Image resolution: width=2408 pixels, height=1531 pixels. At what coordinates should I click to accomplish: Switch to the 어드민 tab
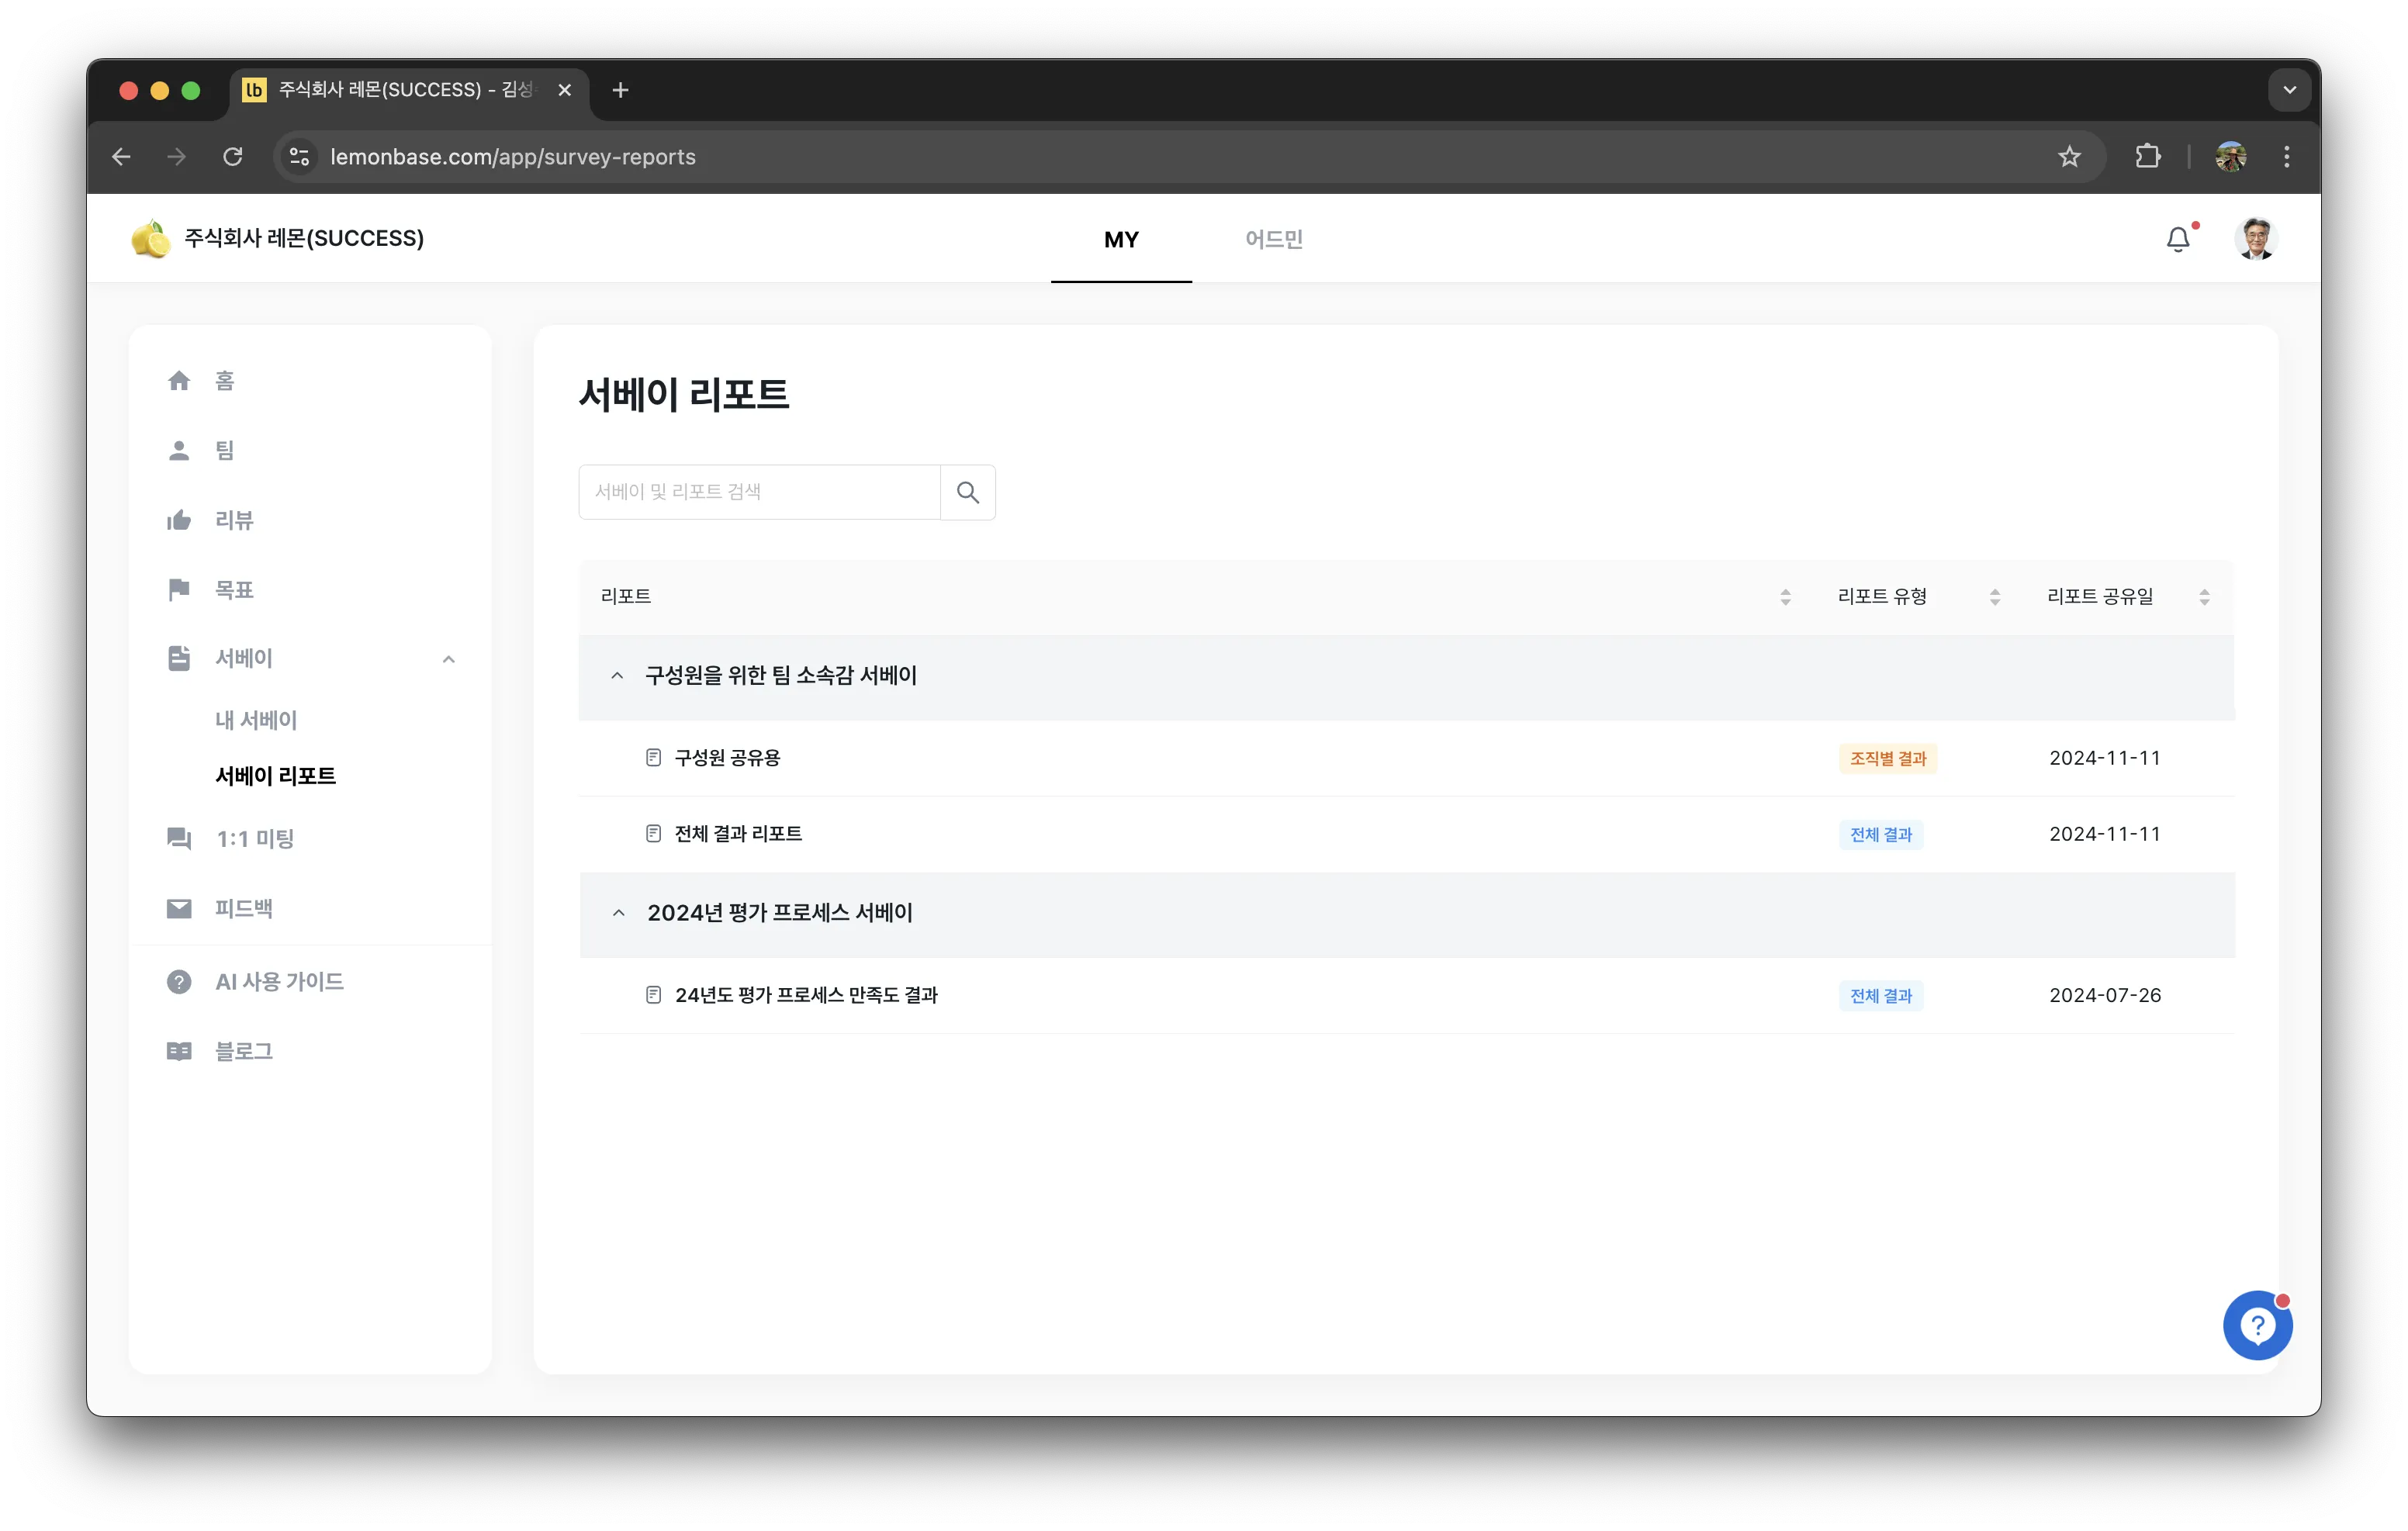coord(1273,240)
